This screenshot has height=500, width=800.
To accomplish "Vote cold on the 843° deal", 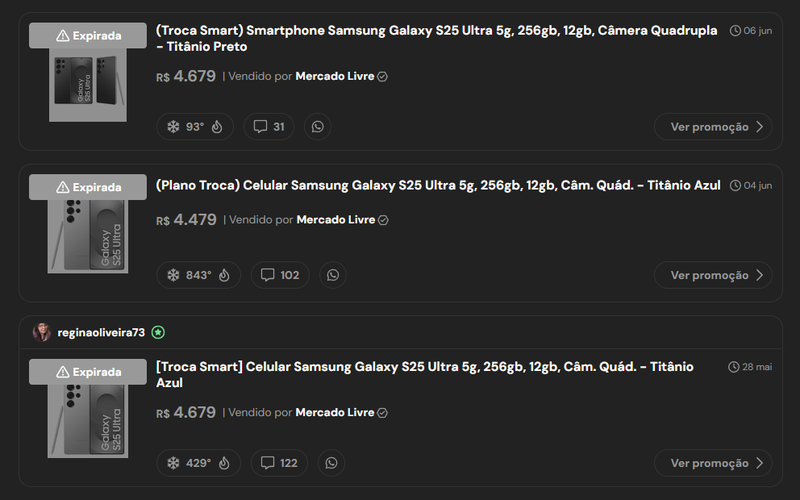I will coord(173,275).
